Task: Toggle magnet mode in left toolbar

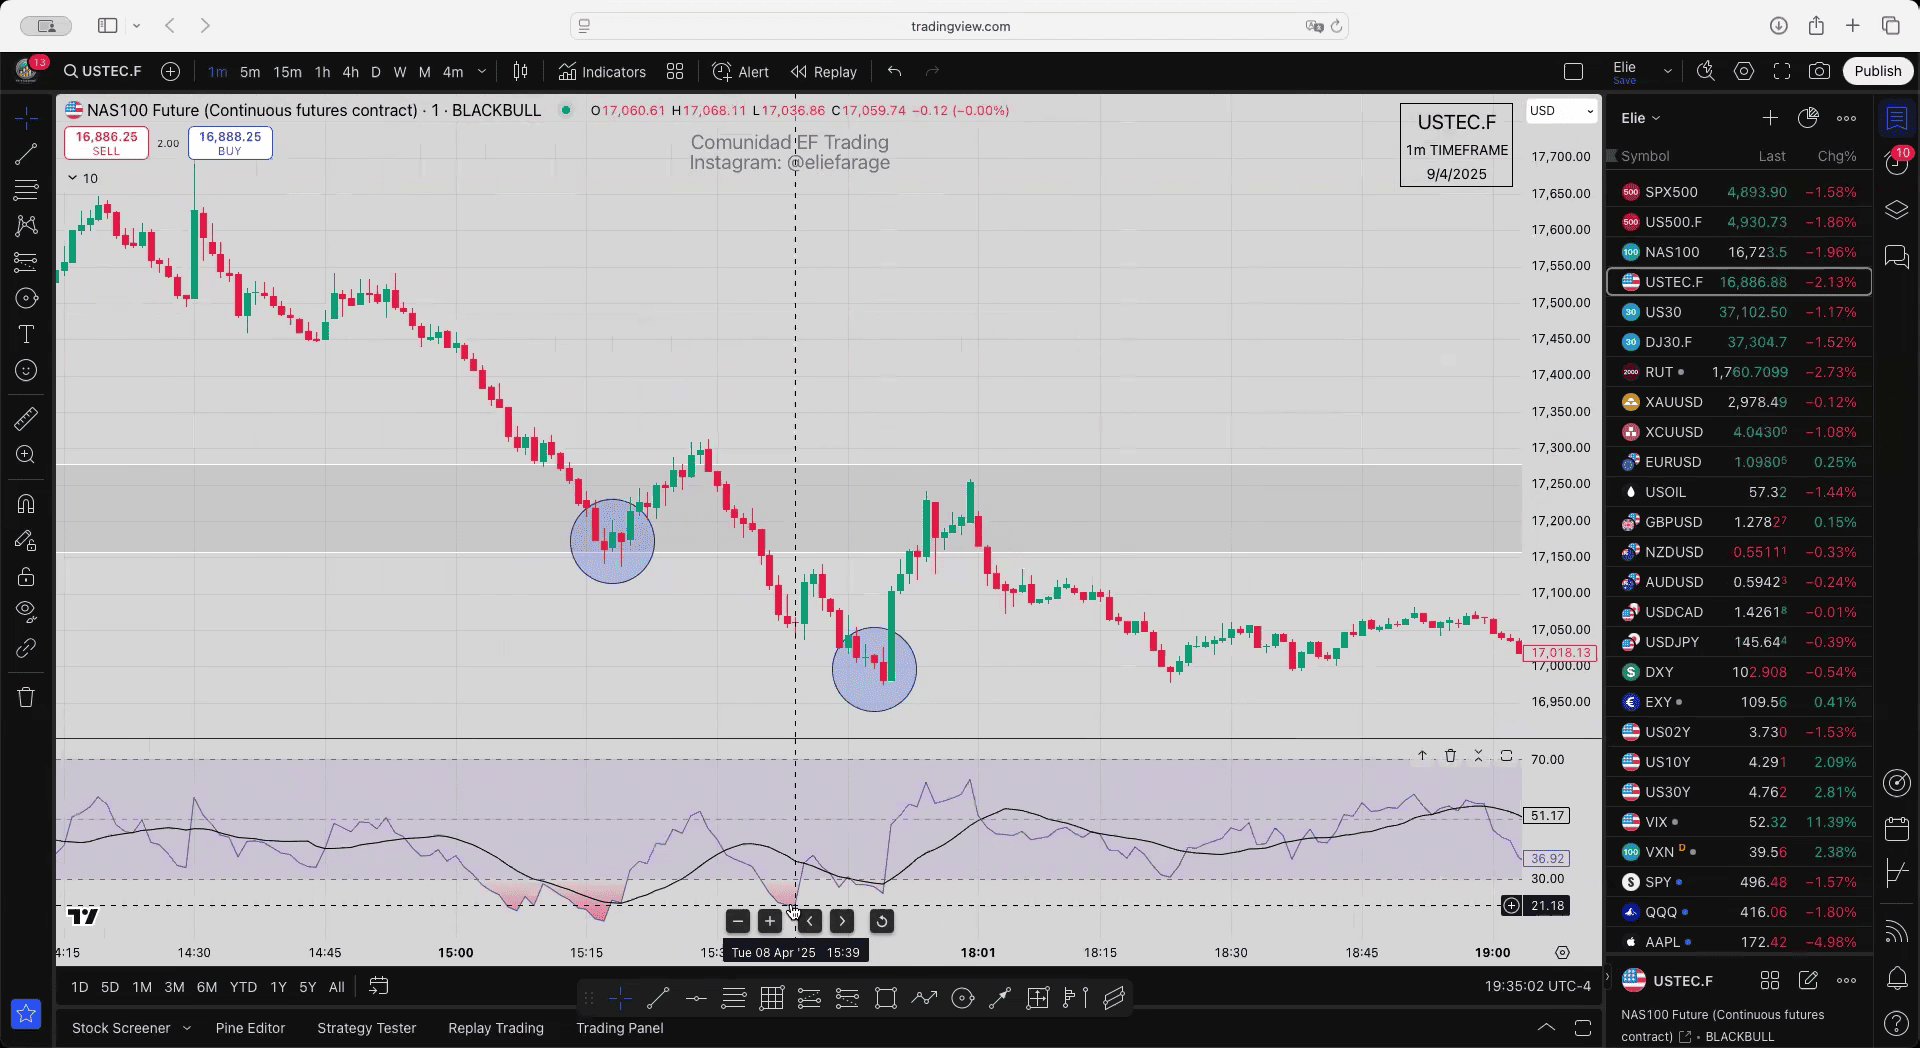Action: click(x=27, y=504)
